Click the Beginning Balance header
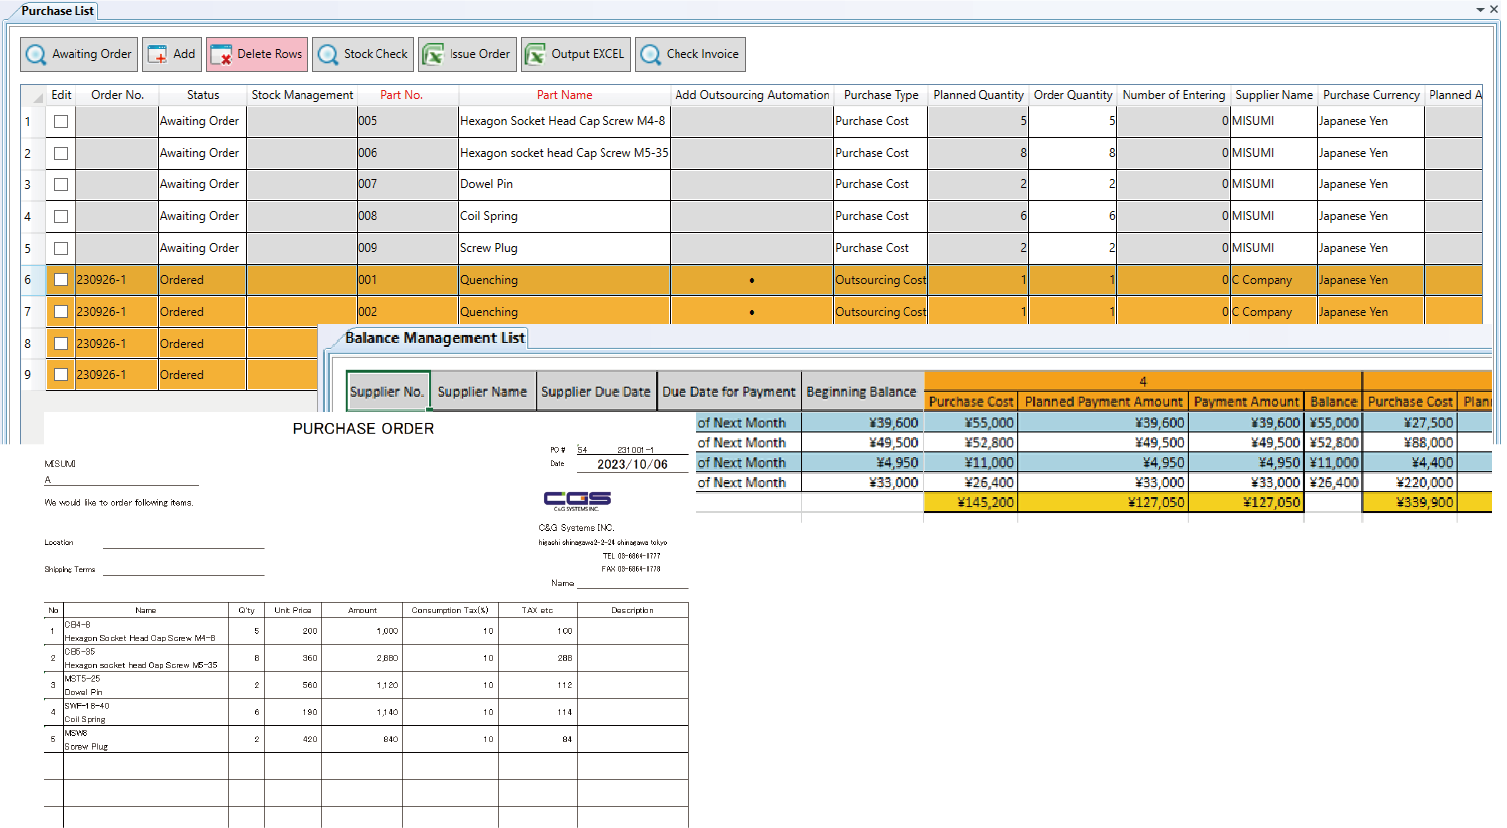 (x=861, y=392)
